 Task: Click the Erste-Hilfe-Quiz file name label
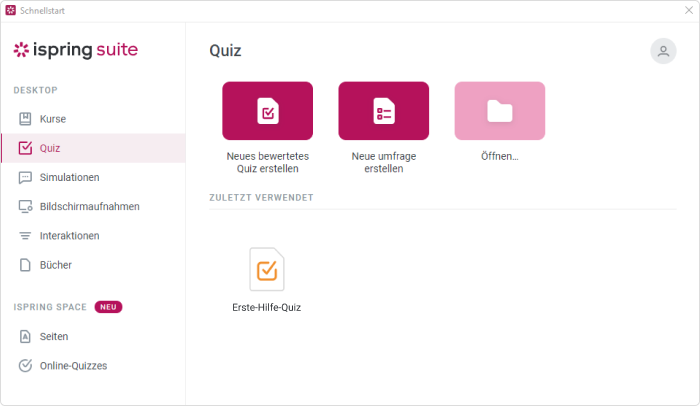click(x=267, y=307)
